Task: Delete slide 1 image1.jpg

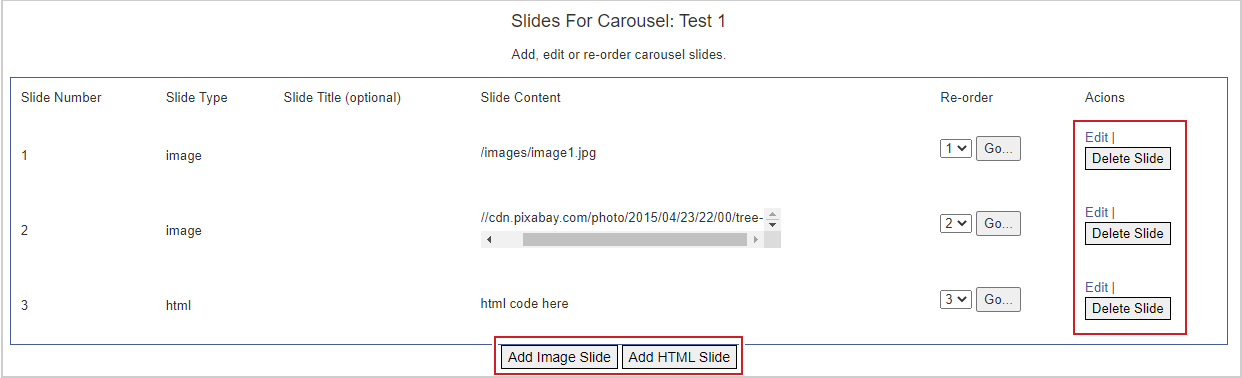Action: click(1128, 158)
